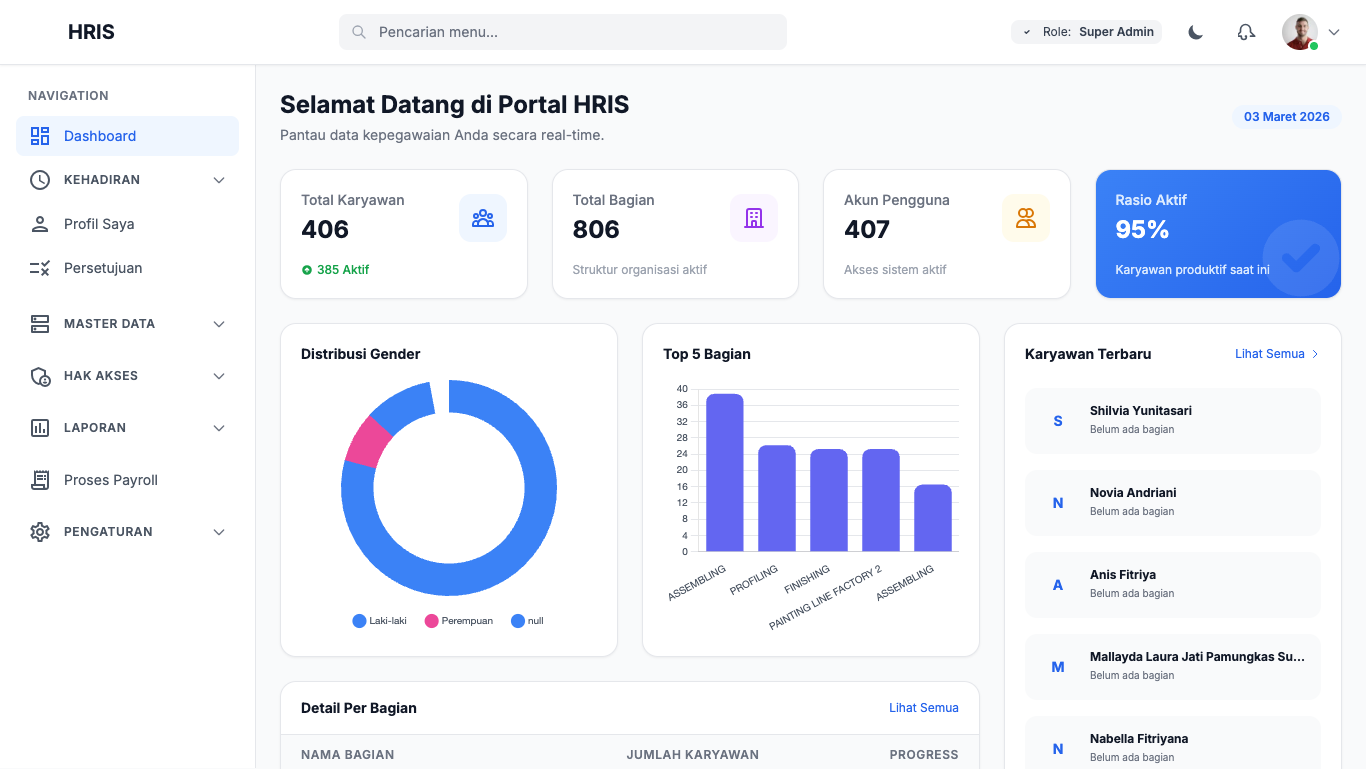Open the Role Super Admin dropdown
The height and width of the screenshot is (769, 1366).
tap(1086, 32)
